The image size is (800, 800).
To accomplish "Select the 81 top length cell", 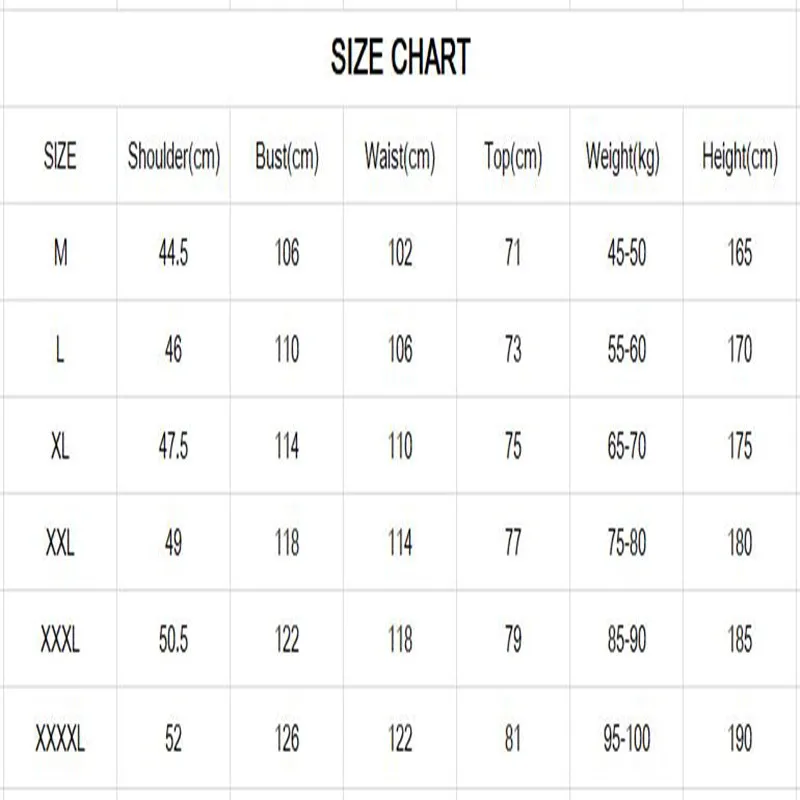I will (513, 738).
